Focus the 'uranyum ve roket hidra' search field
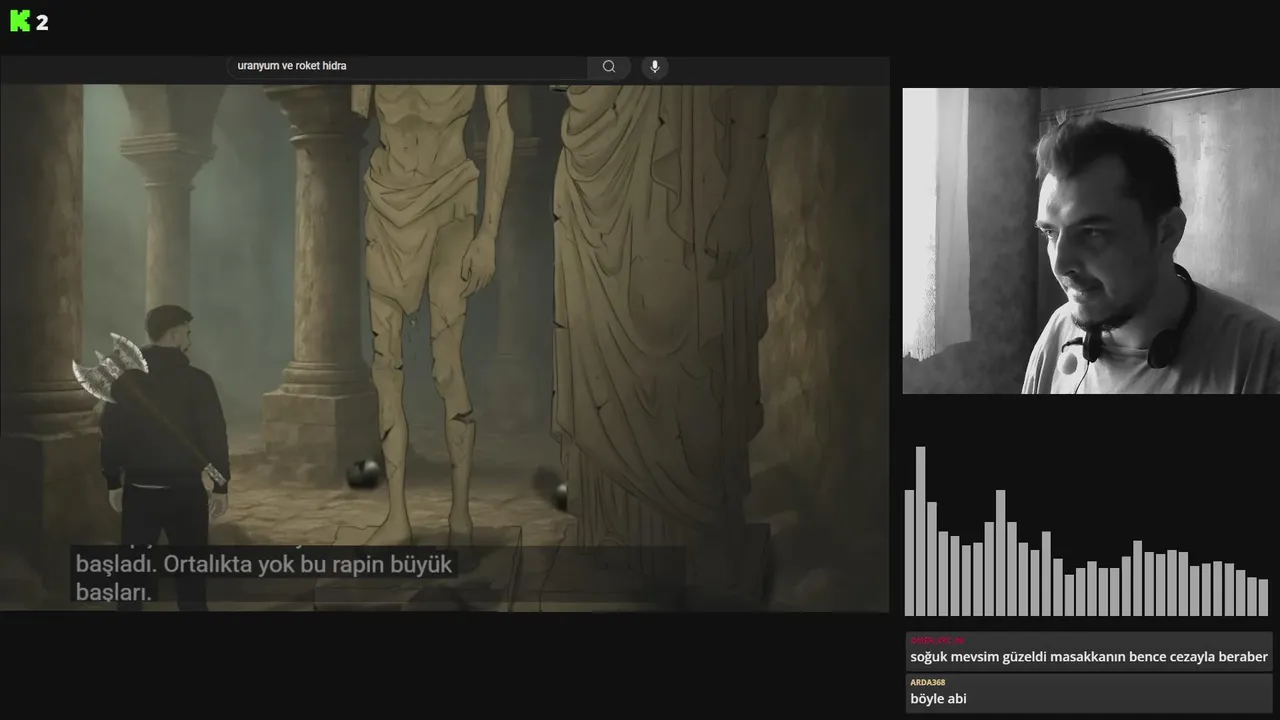Image resolution: width=1280 pixels, height=720 pixels. point(408,66)
